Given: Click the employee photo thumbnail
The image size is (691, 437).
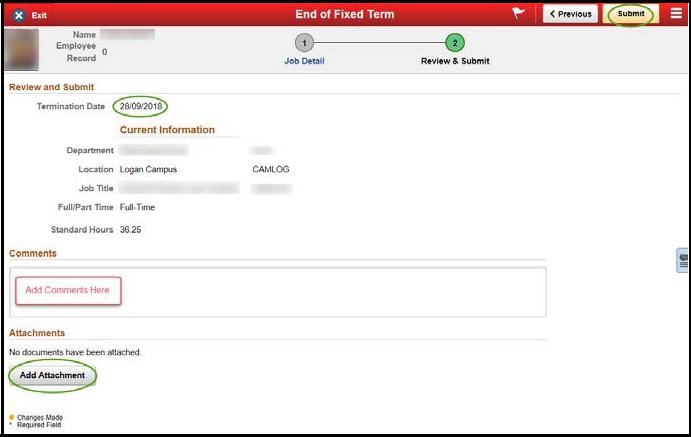Looking at the screenshot, I should pyautogui.click(x=22, y=47).
